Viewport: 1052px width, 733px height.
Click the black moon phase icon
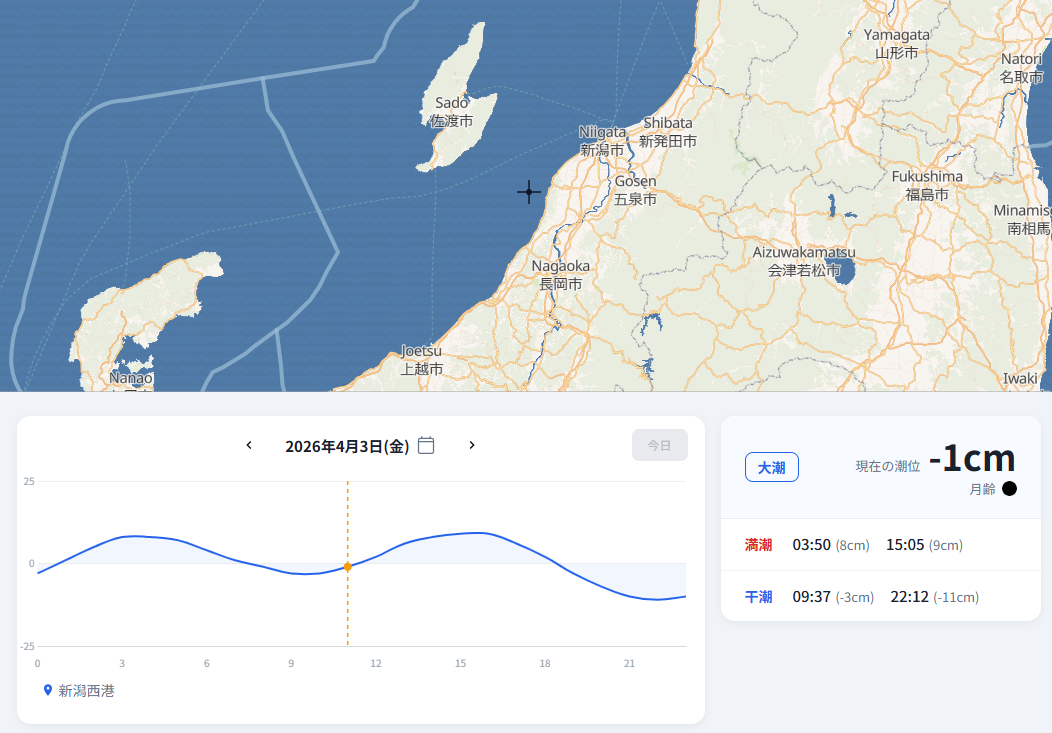[1009, 489]
